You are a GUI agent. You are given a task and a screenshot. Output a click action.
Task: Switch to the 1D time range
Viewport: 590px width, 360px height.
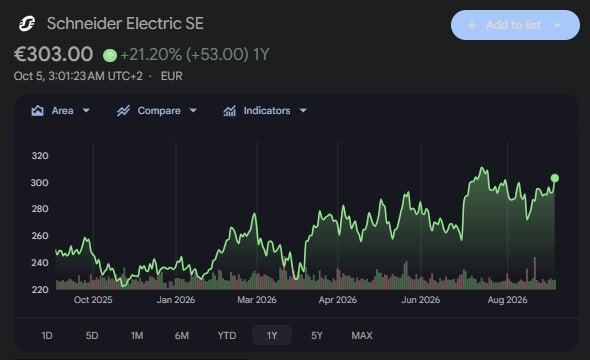47,335
